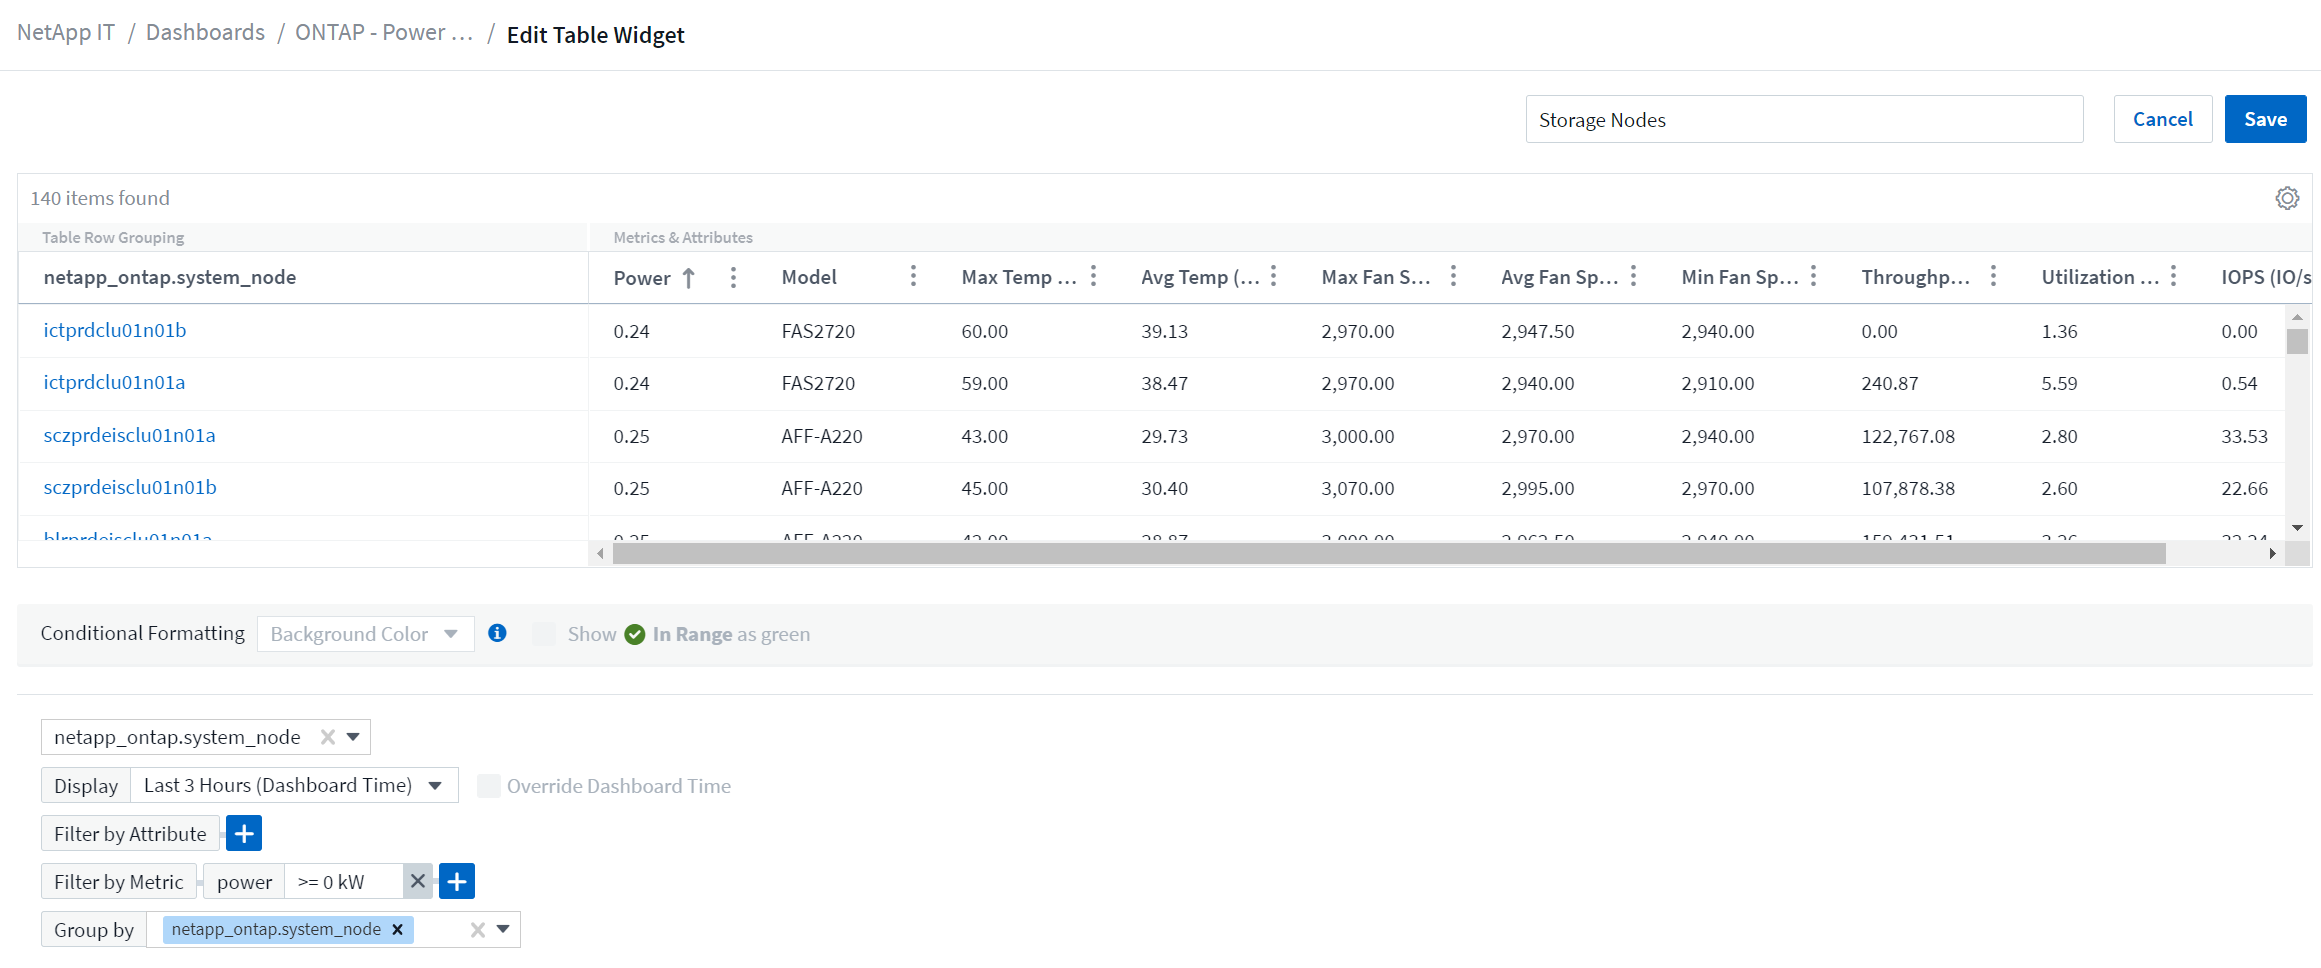Open the Avg Fan Speed column menu
Viewport: 2321px width, 968px height.
point(1633,275)
